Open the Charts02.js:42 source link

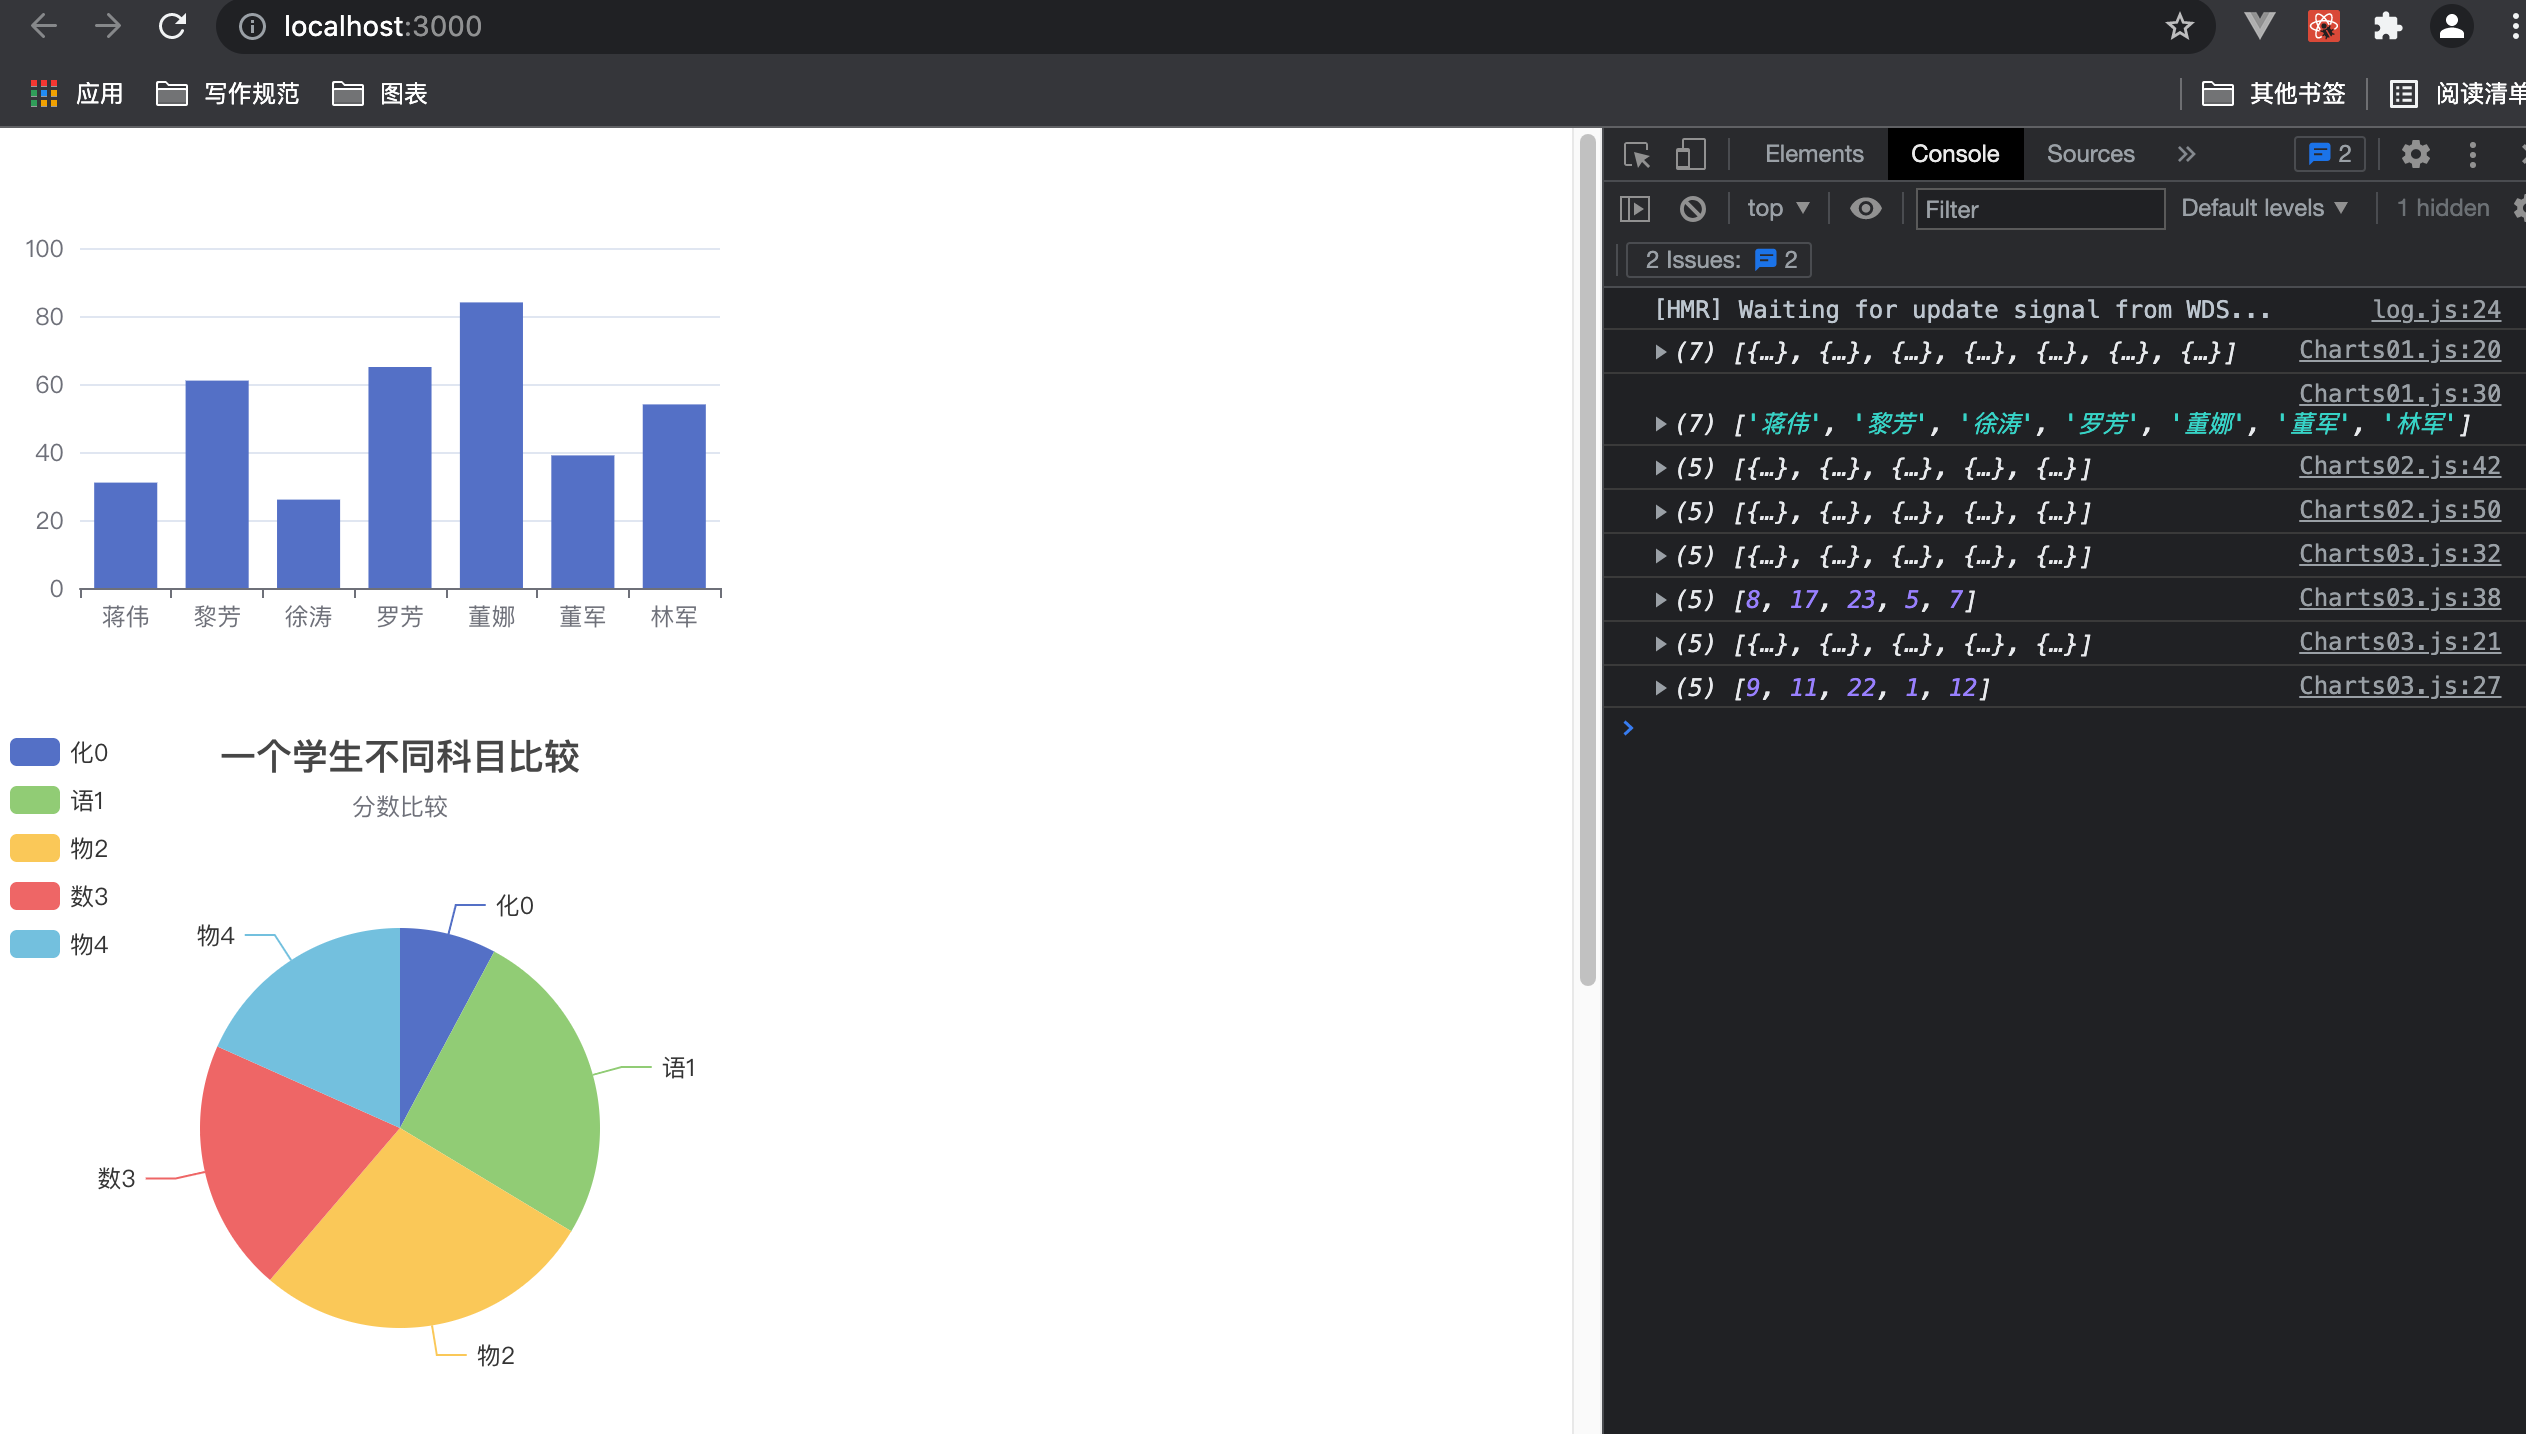(2399, 466)
